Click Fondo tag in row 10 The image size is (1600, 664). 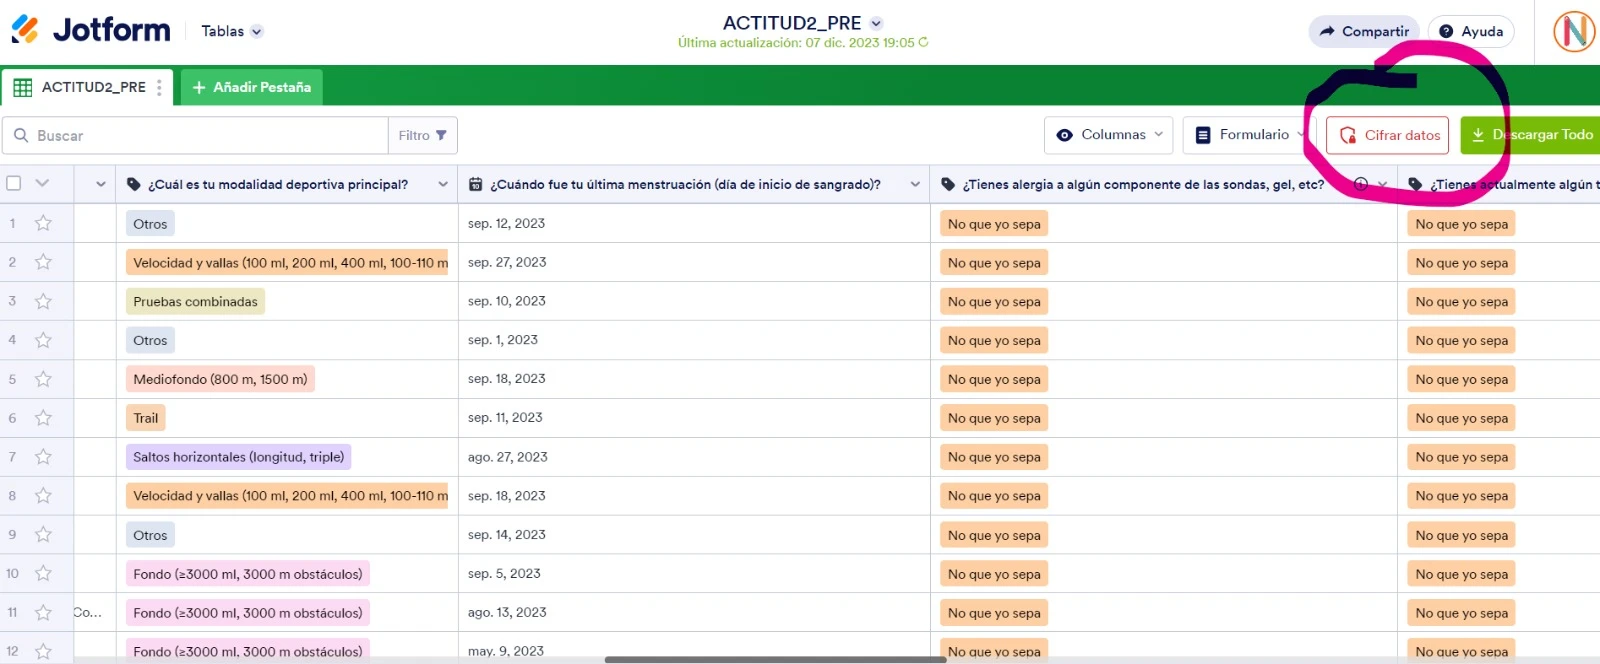point(248,574)
